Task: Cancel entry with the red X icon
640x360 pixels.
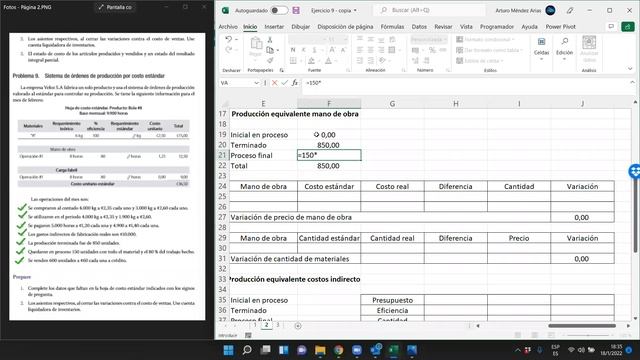Action: pos(274,83)
